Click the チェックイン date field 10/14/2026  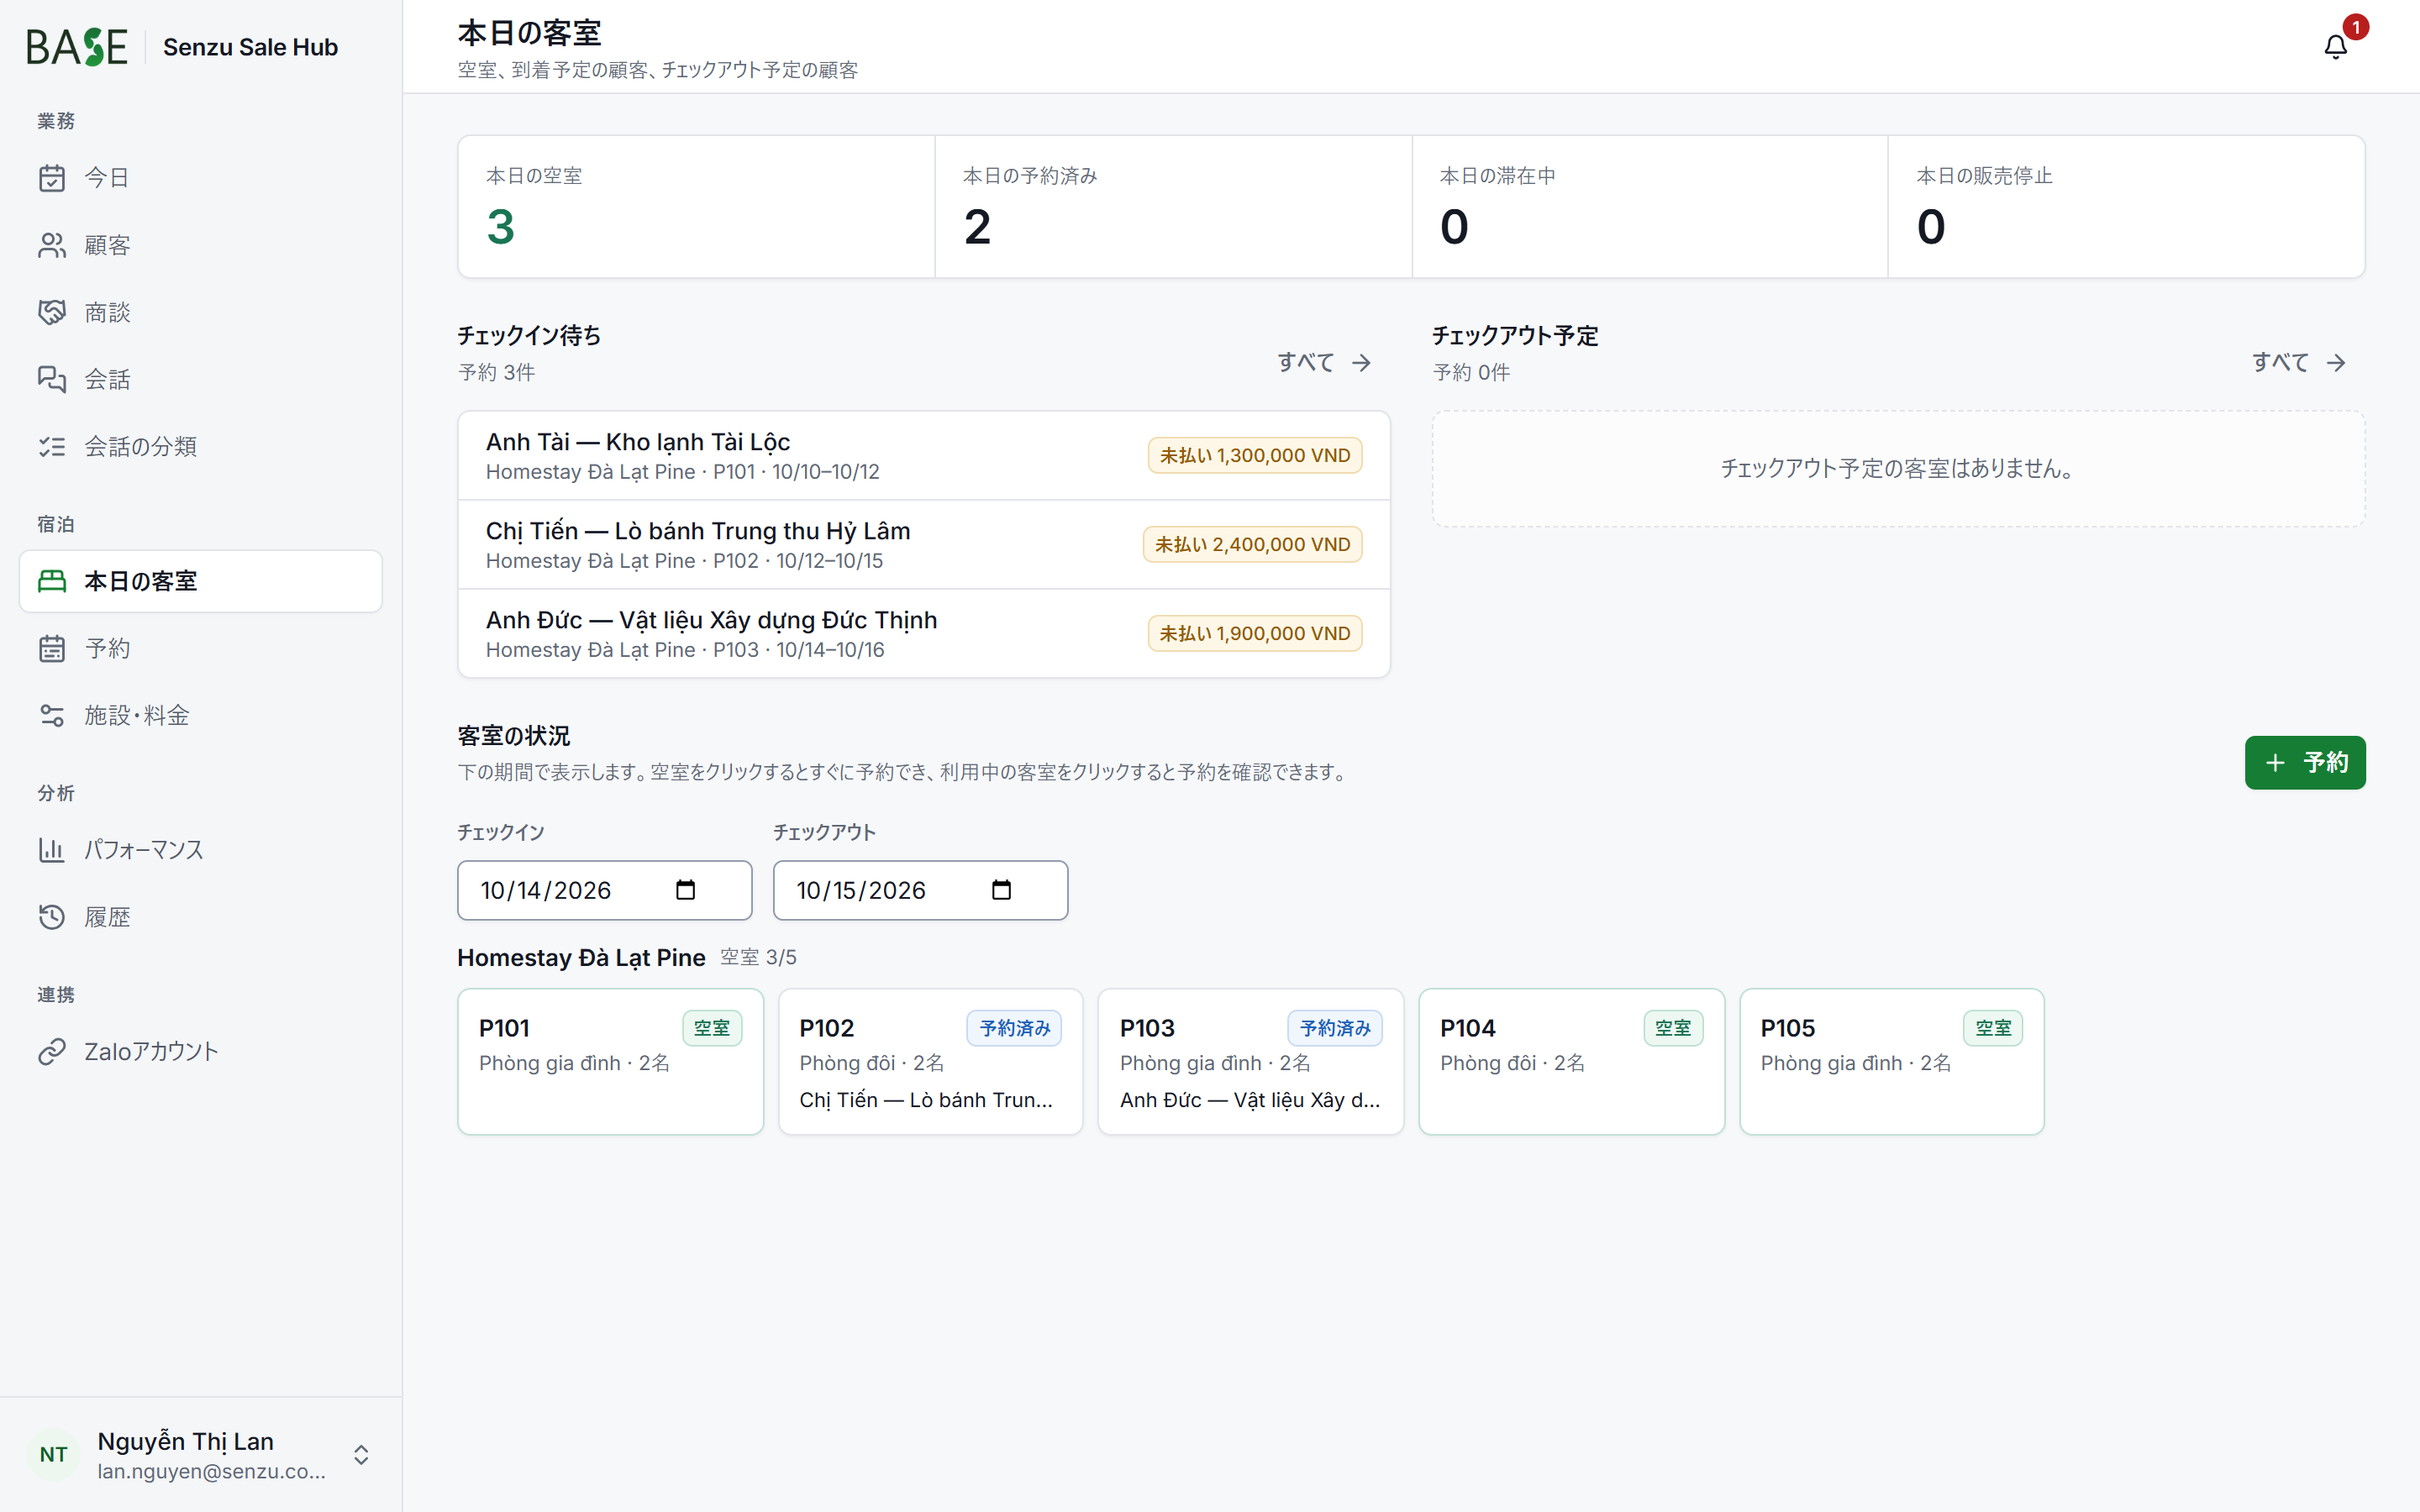point(604,890)
